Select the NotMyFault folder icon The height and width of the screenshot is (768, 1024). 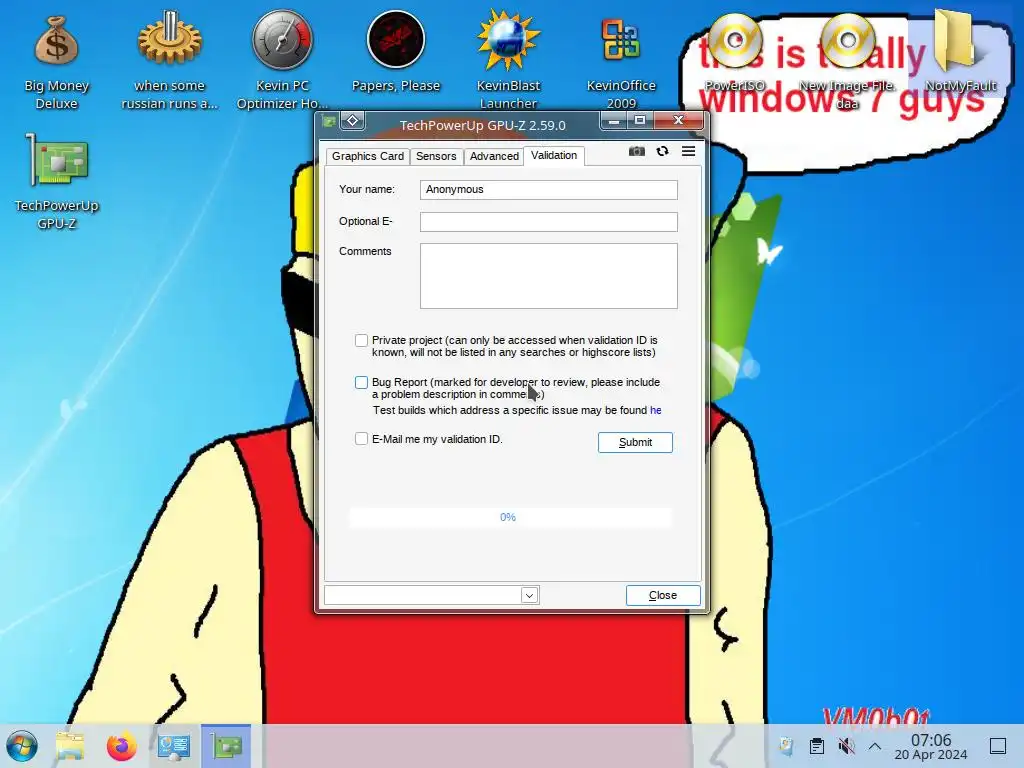(x=960, y=52)
